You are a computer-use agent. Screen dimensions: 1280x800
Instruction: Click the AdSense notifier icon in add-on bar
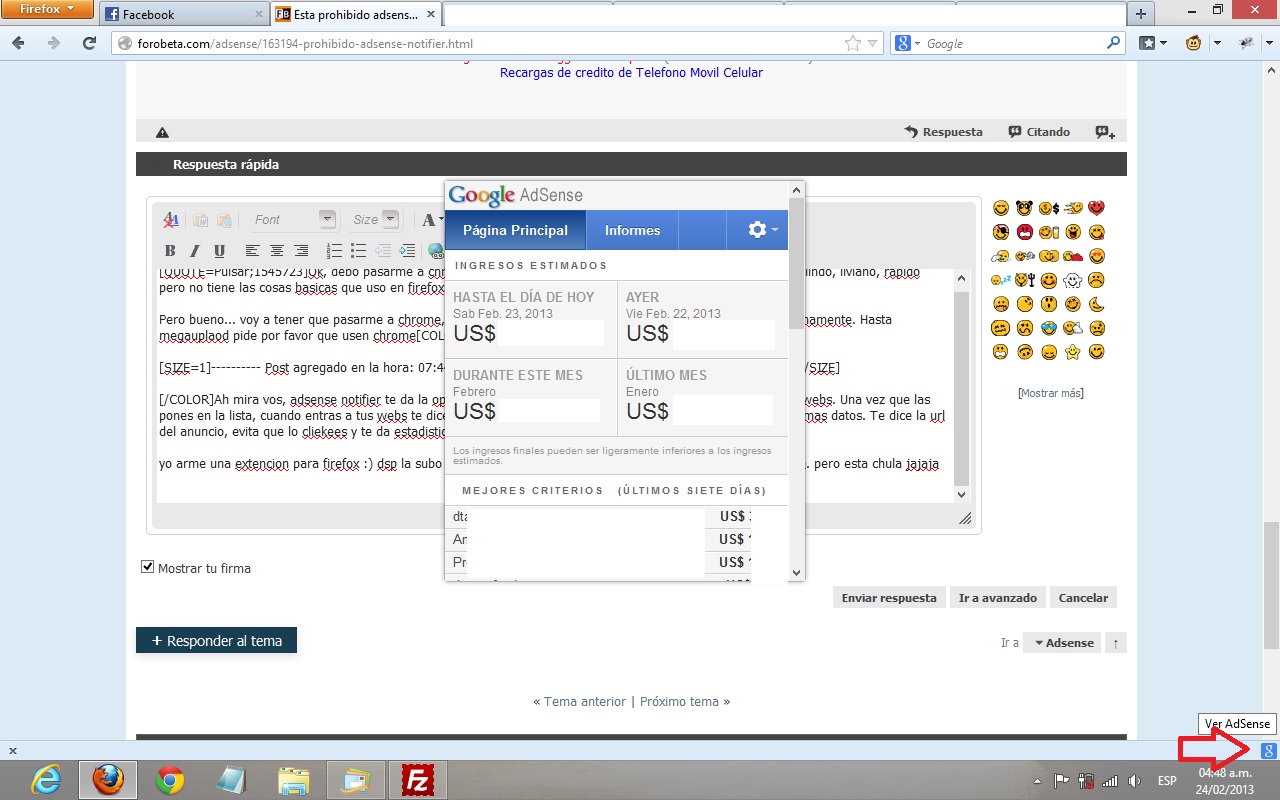tap(1268, 751)
